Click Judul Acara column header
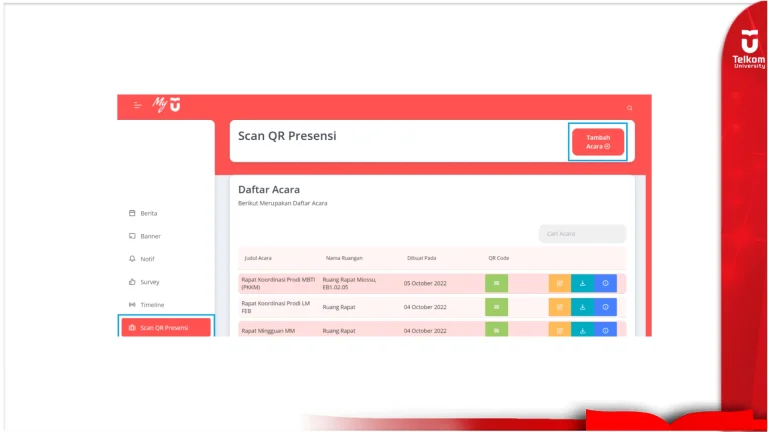Viewport: 768px width, 432px height. pyautogui.click(x=258, y=258)
